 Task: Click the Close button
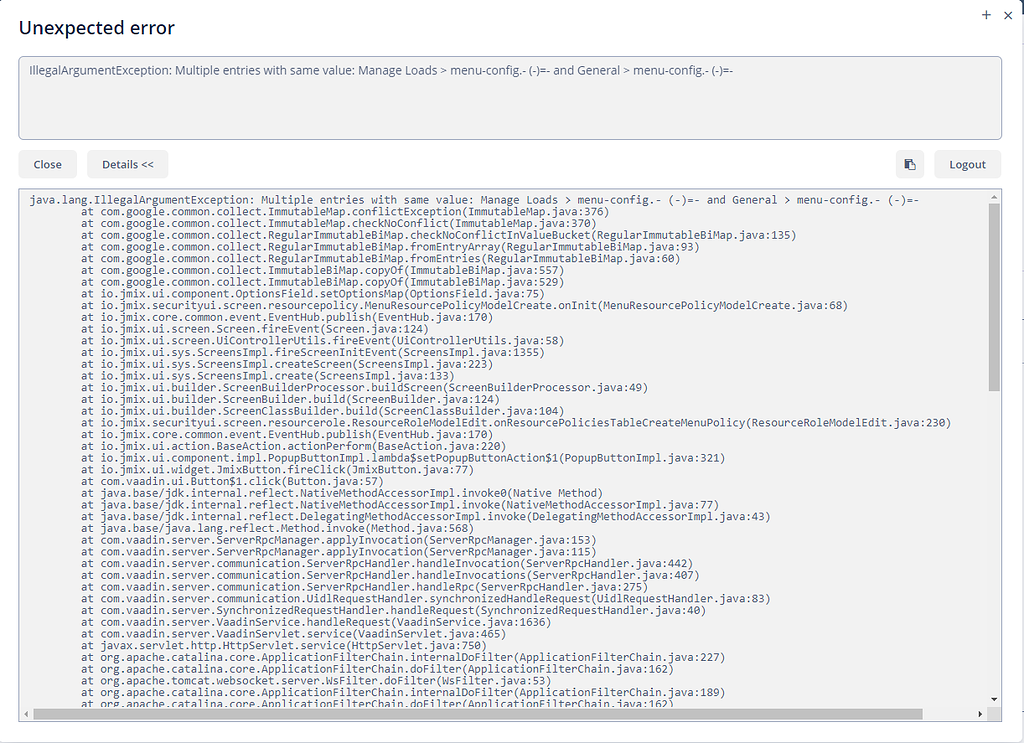[48, 165]
